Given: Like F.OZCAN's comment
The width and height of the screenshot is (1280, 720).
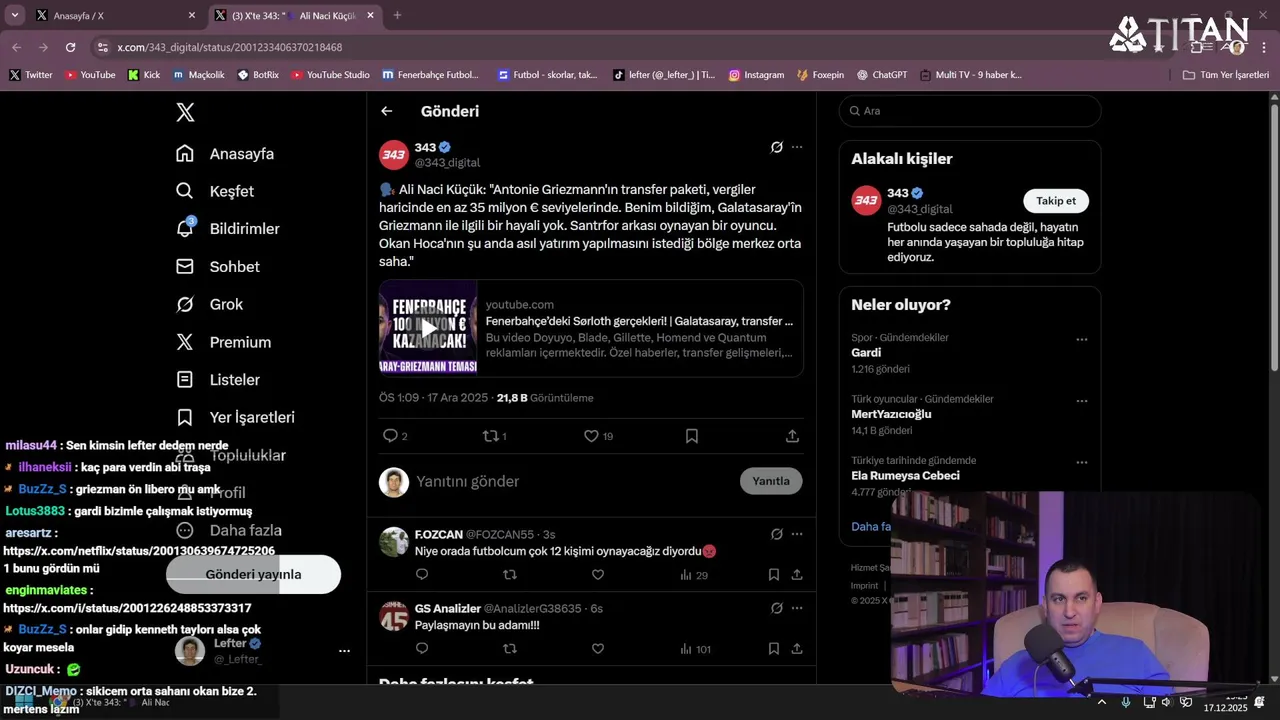Looking at the screenshot, I should coord(598,575).
